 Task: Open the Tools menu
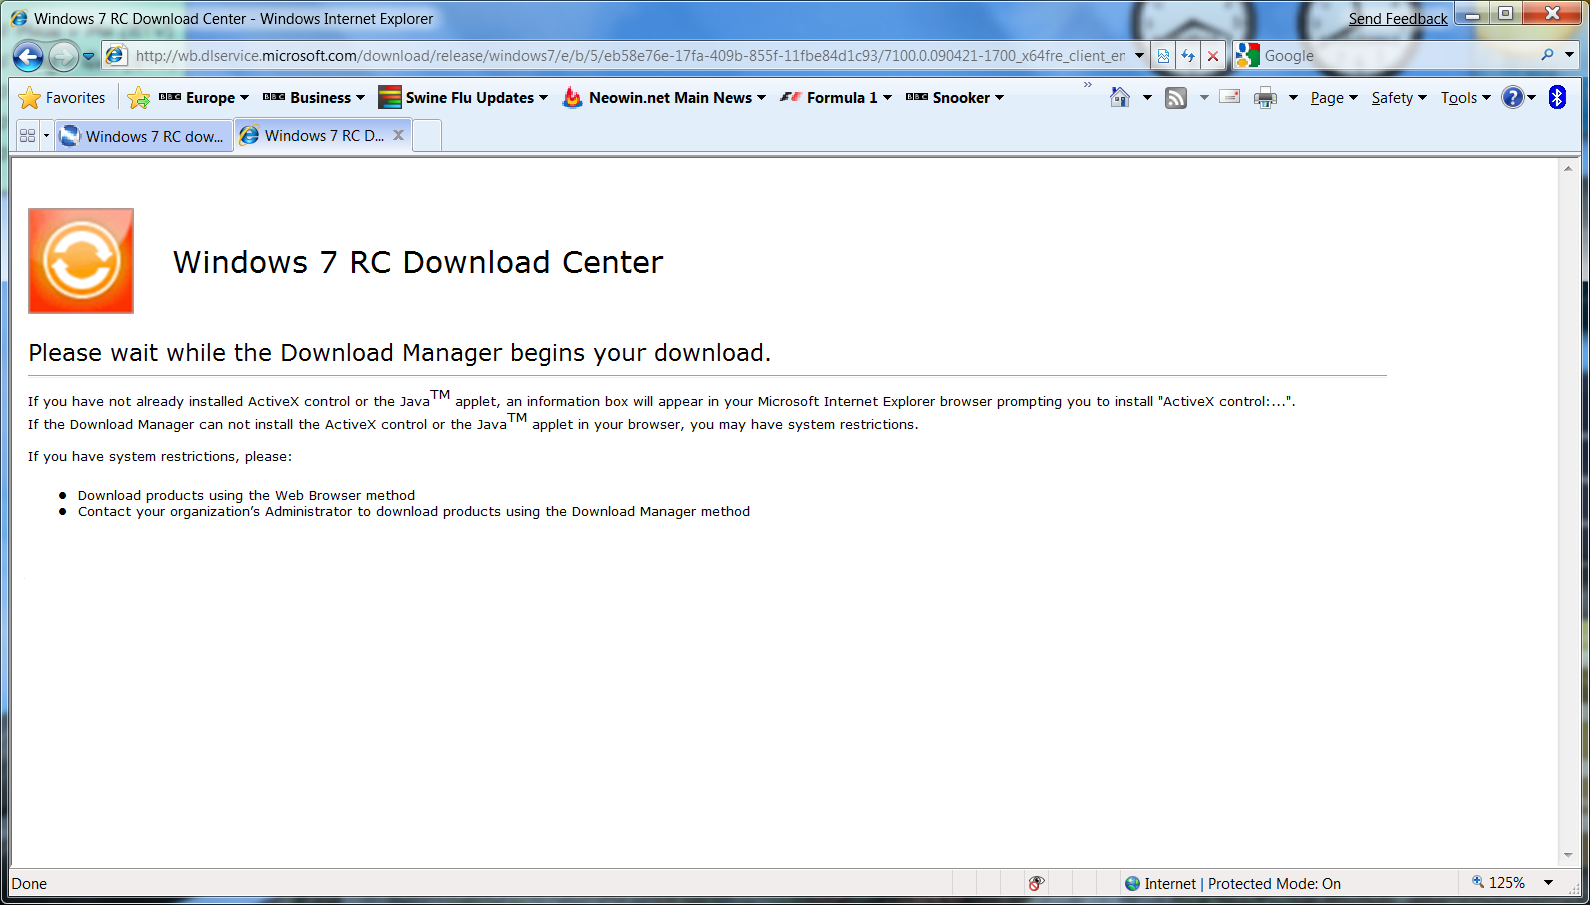1465,98
